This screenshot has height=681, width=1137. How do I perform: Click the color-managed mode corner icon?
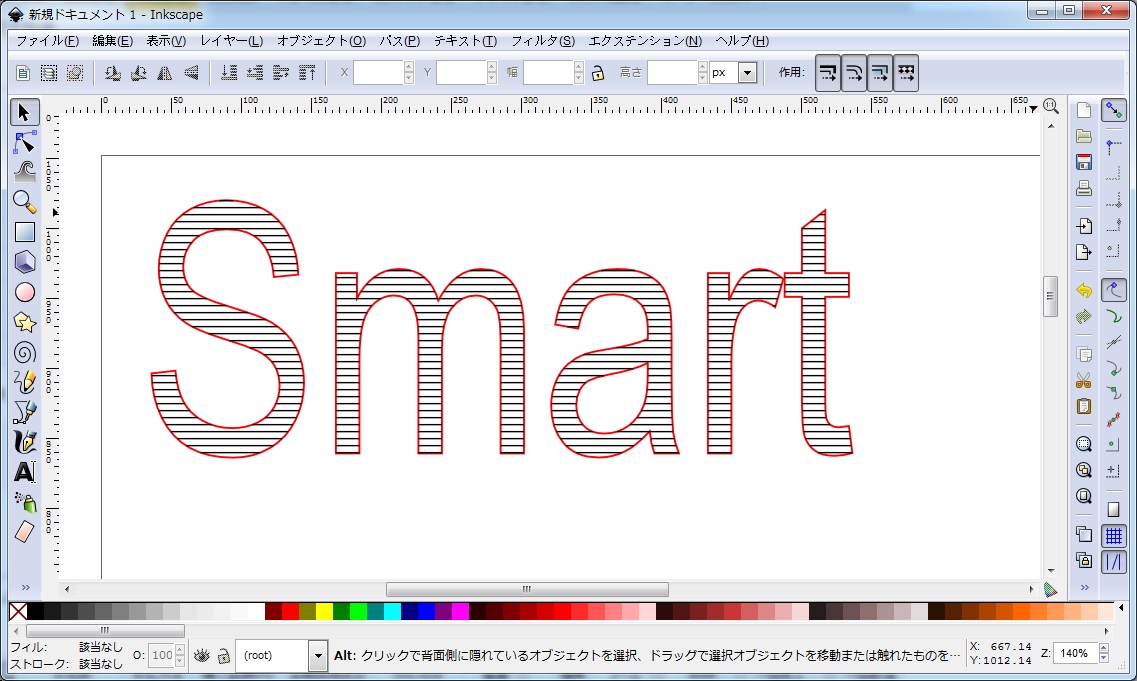[1051, 590]
